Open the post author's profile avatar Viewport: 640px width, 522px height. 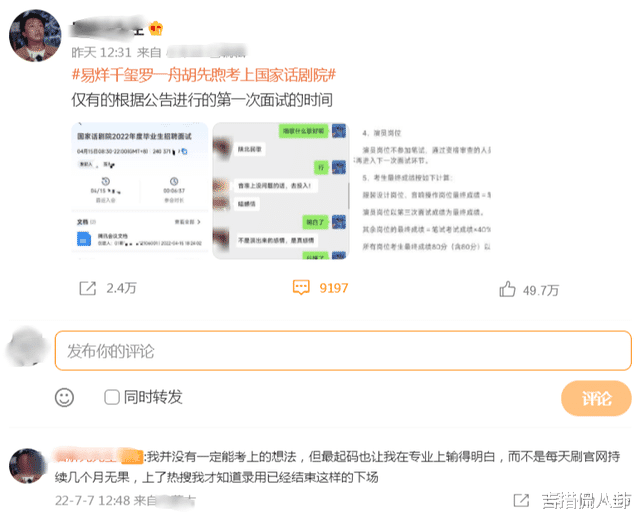(x=35, y=36)
